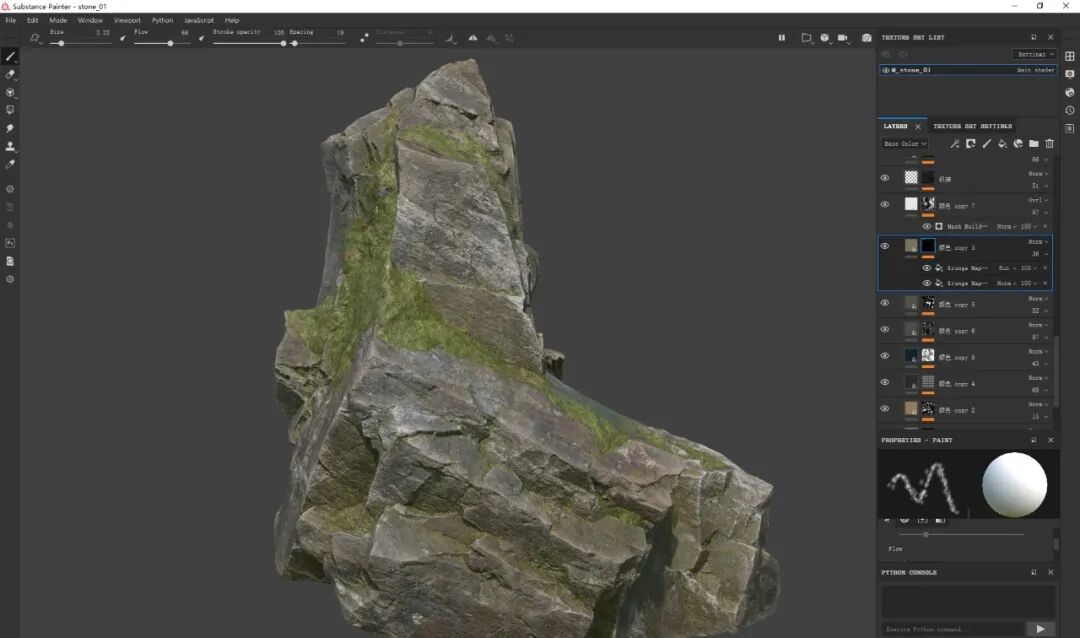Image resolution: width=1080 pixels, height=638 pixels.
Task: Open the texture set Settings dropdown
Action: 1035,54
